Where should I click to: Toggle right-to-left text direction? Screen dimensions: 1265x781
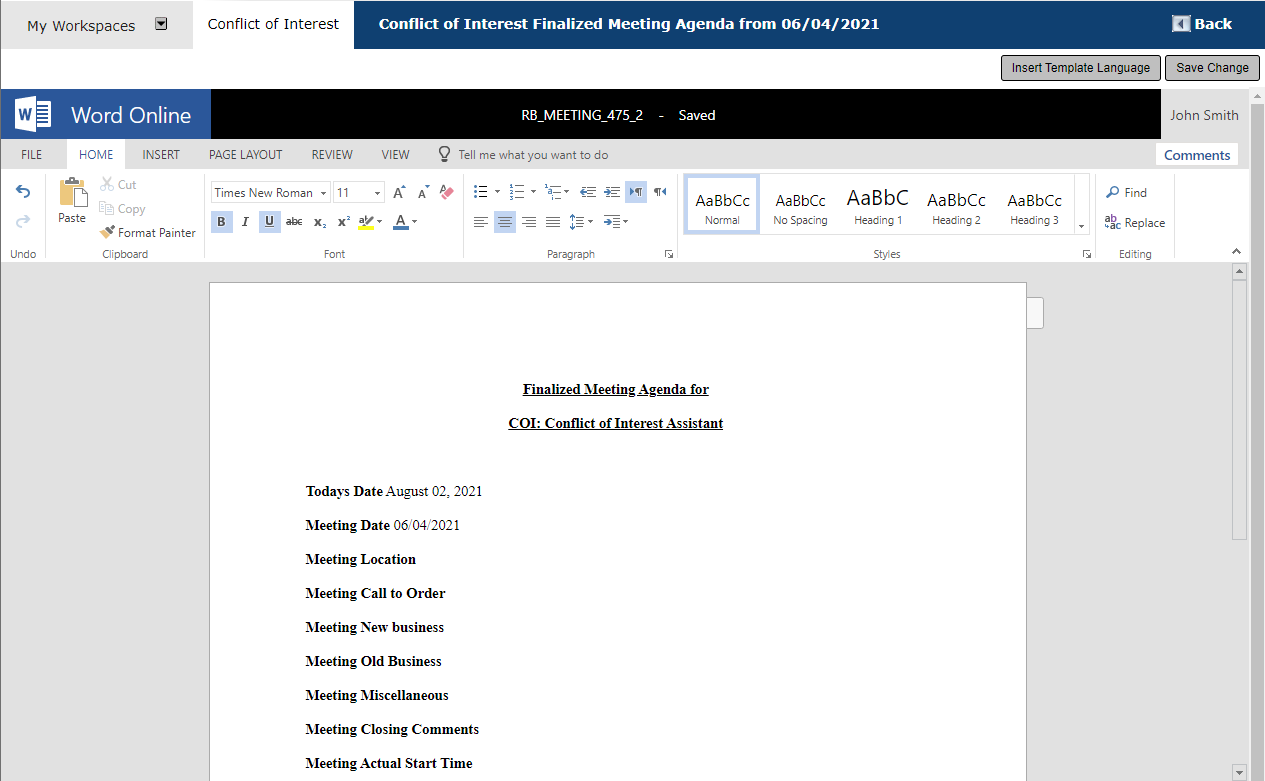pyautogui.click(x=660, y=192)
